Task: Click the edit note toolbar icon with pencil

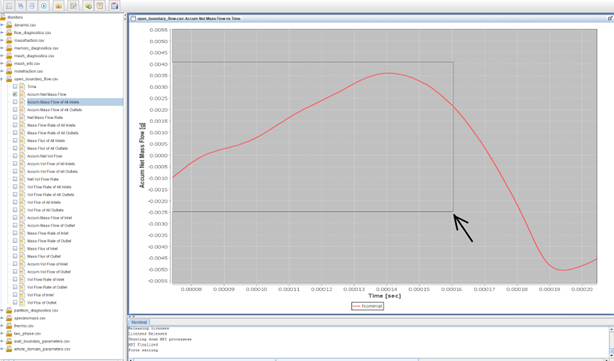Action: point(73,5)
